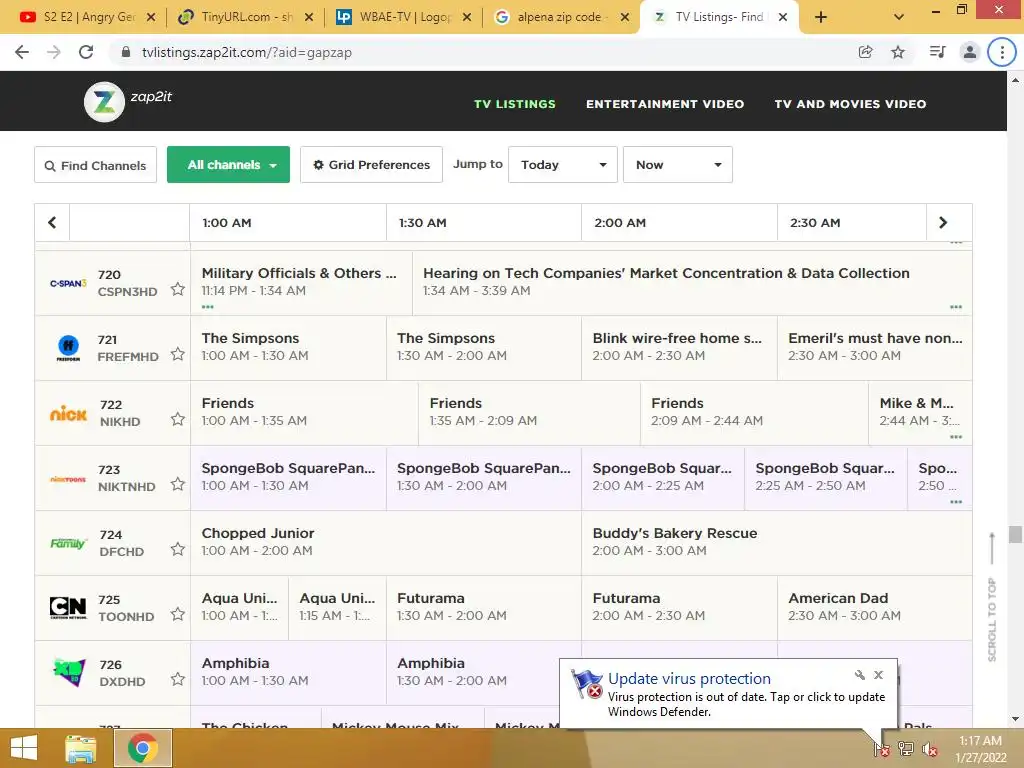Open Futurama 1:30 AM listing
This screenshot has height=768, width=1024.
[x=484, y=607]
